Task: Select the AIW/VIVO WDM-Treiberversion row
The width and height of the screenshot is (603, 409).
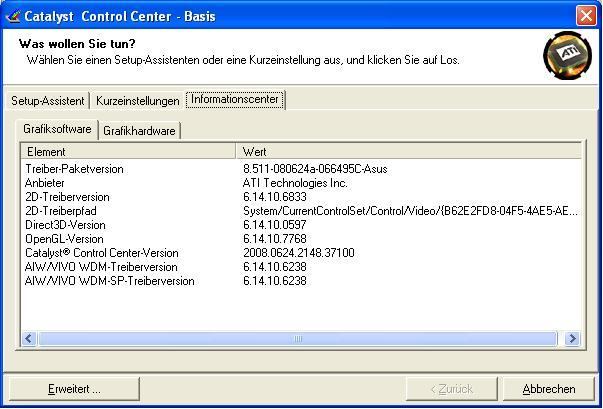Action: (302, 267)
